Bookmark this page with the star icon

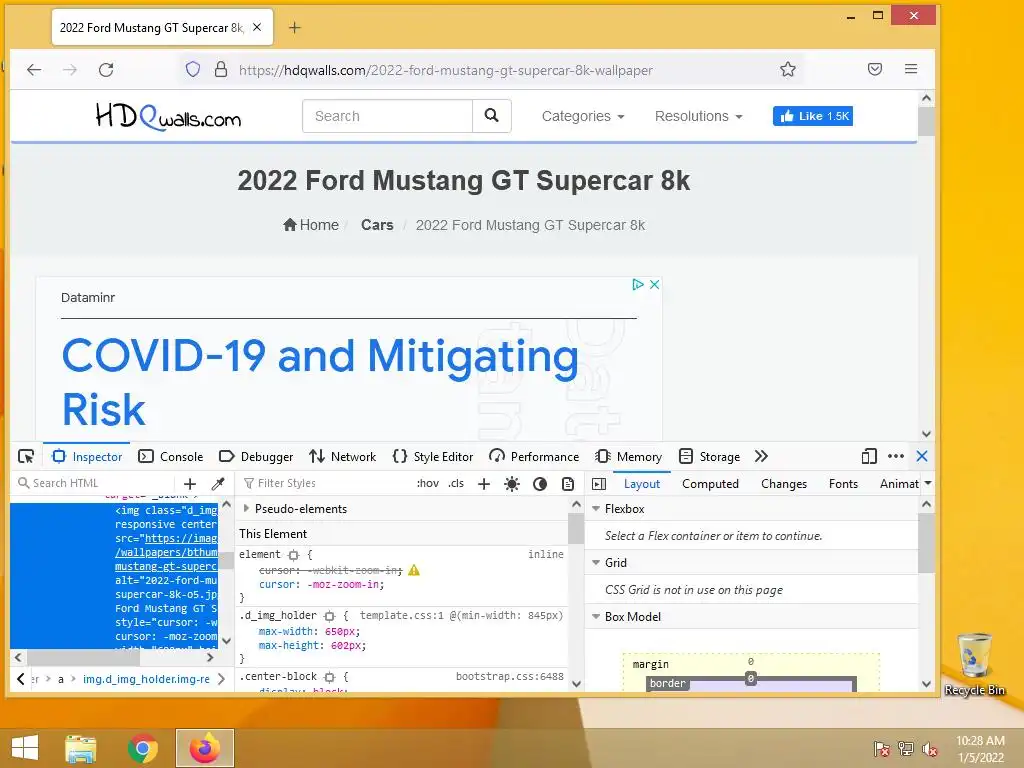[788, 69]
